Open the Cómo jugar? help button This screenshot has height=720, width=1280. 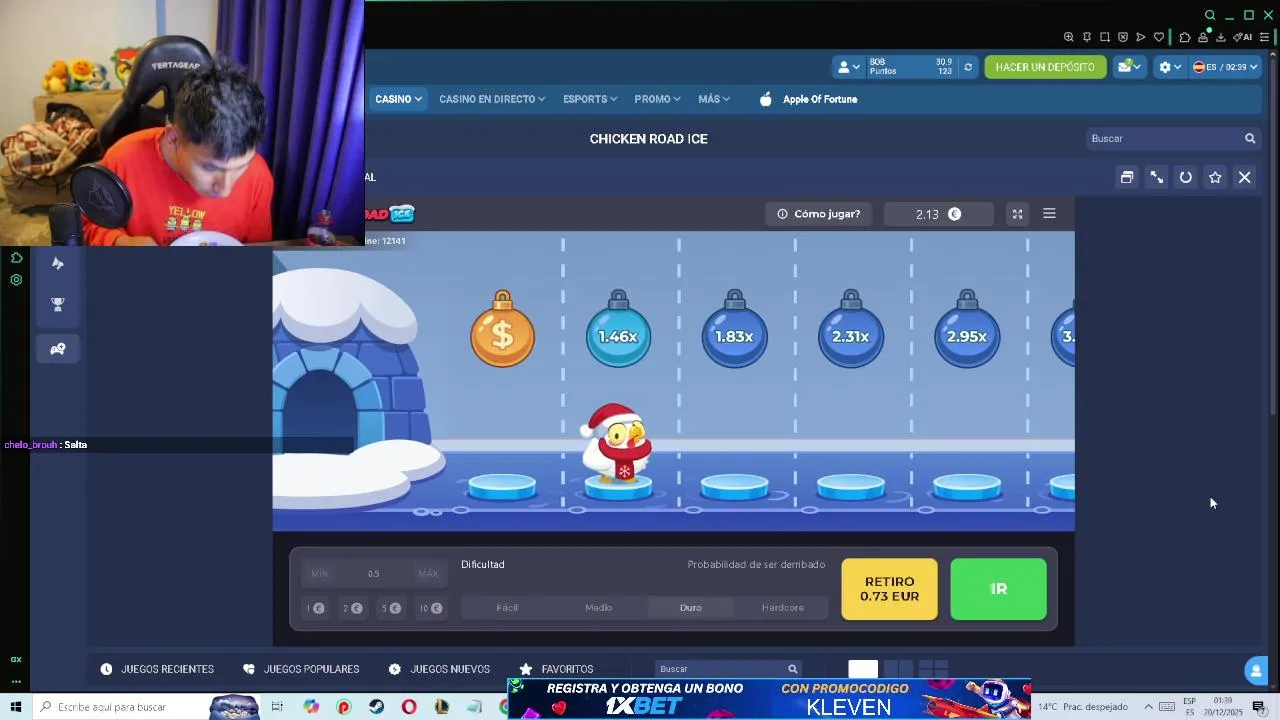point(819,214)
